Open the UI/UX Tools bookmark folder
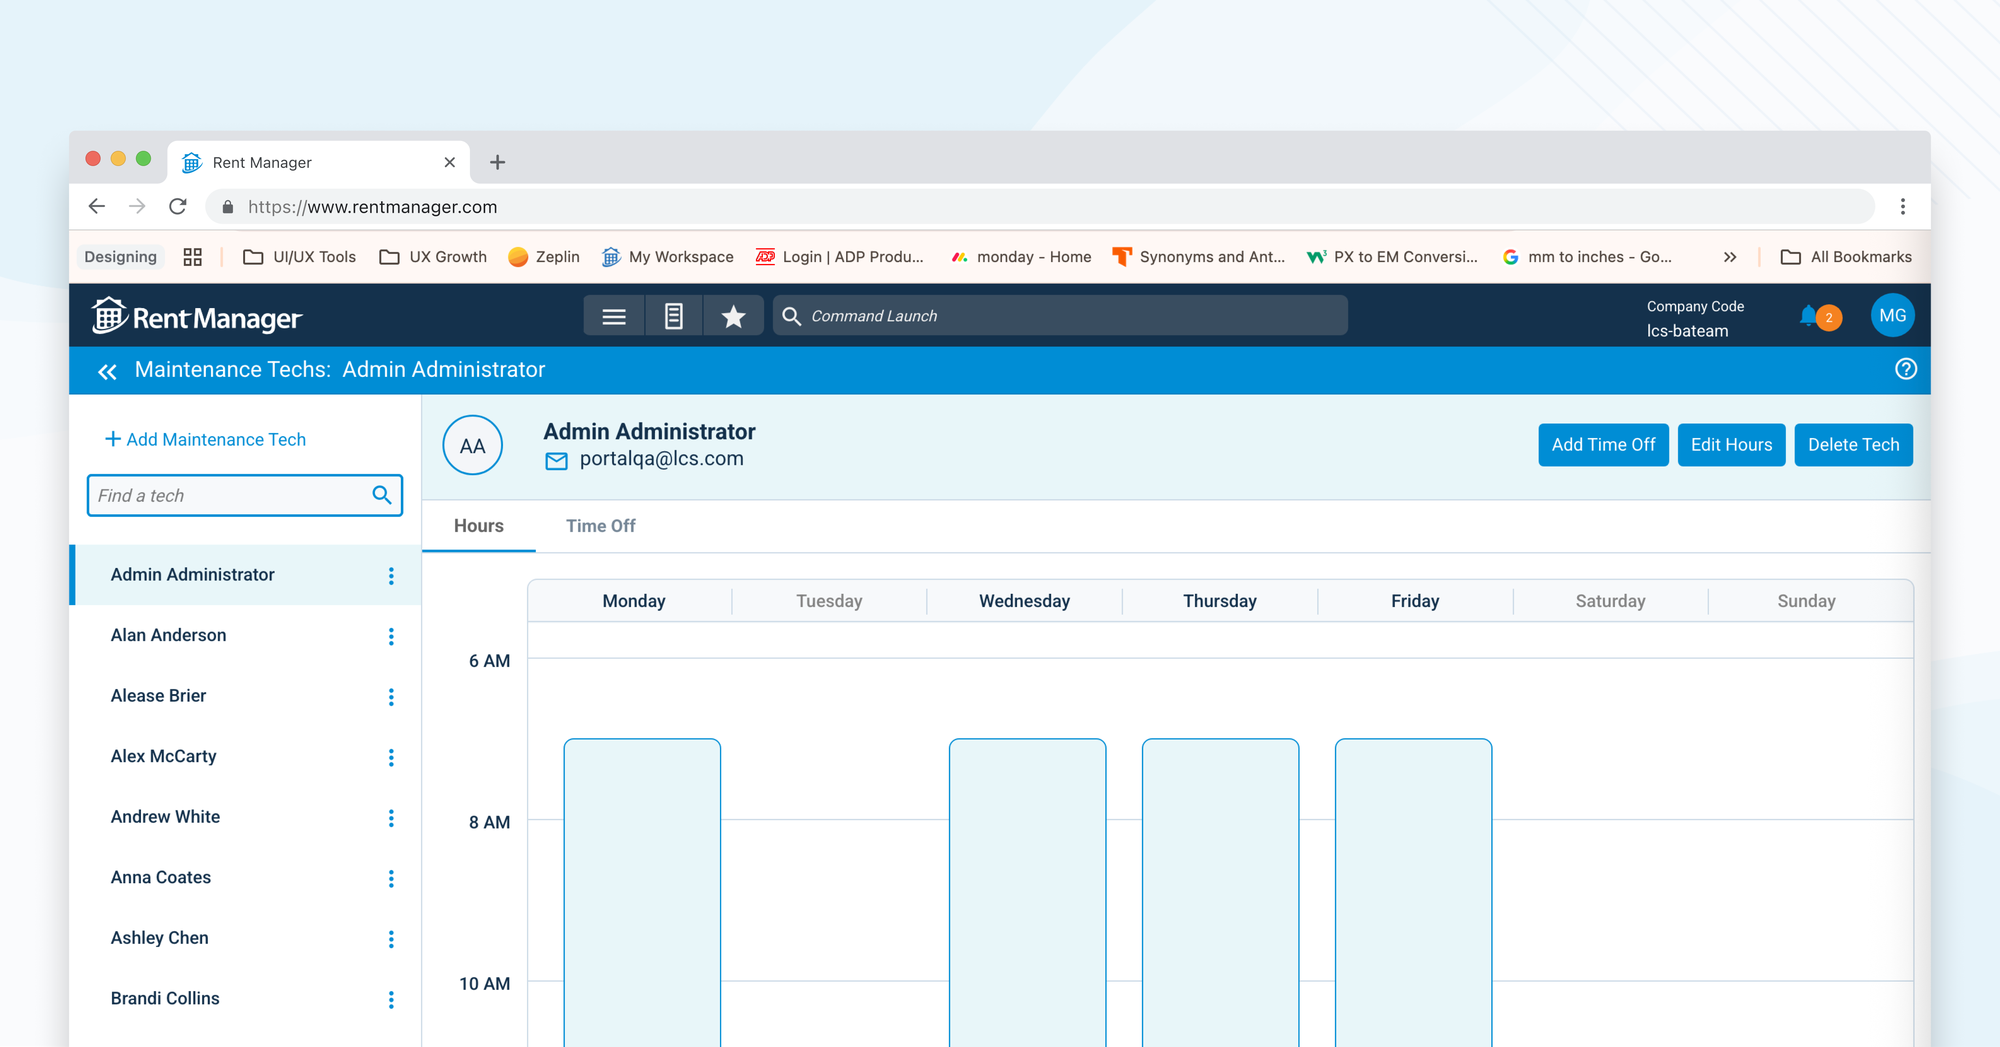This screenshot has width=2000, height=1047. point(300,257)
